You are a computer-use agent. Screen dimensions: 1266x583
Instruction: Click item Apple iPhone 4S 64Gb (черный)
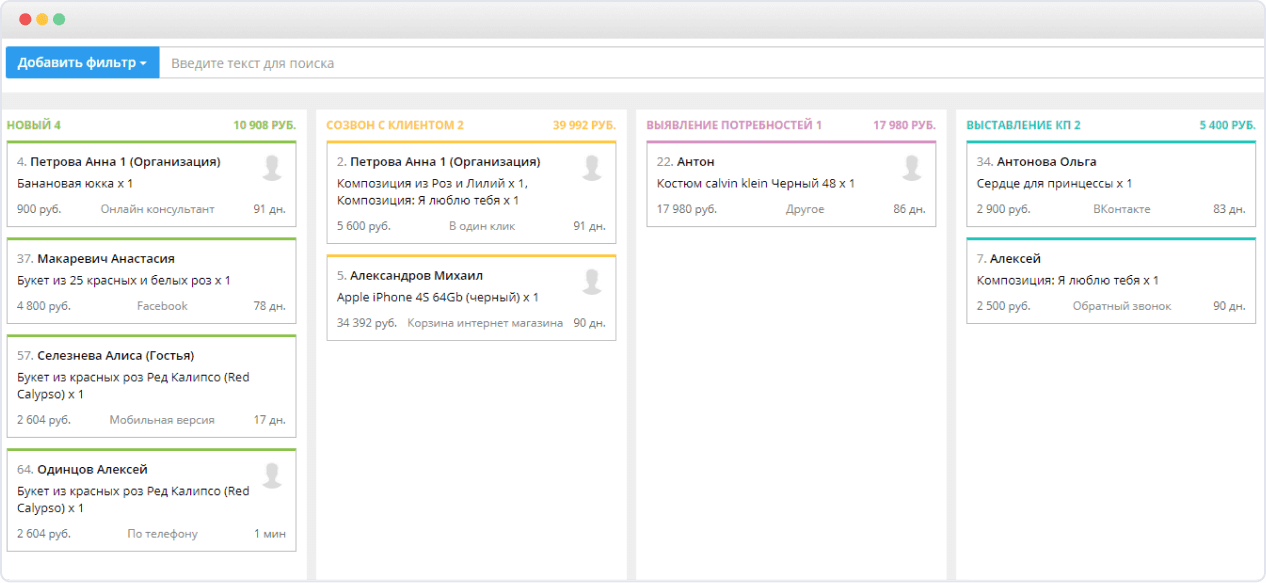438,298
